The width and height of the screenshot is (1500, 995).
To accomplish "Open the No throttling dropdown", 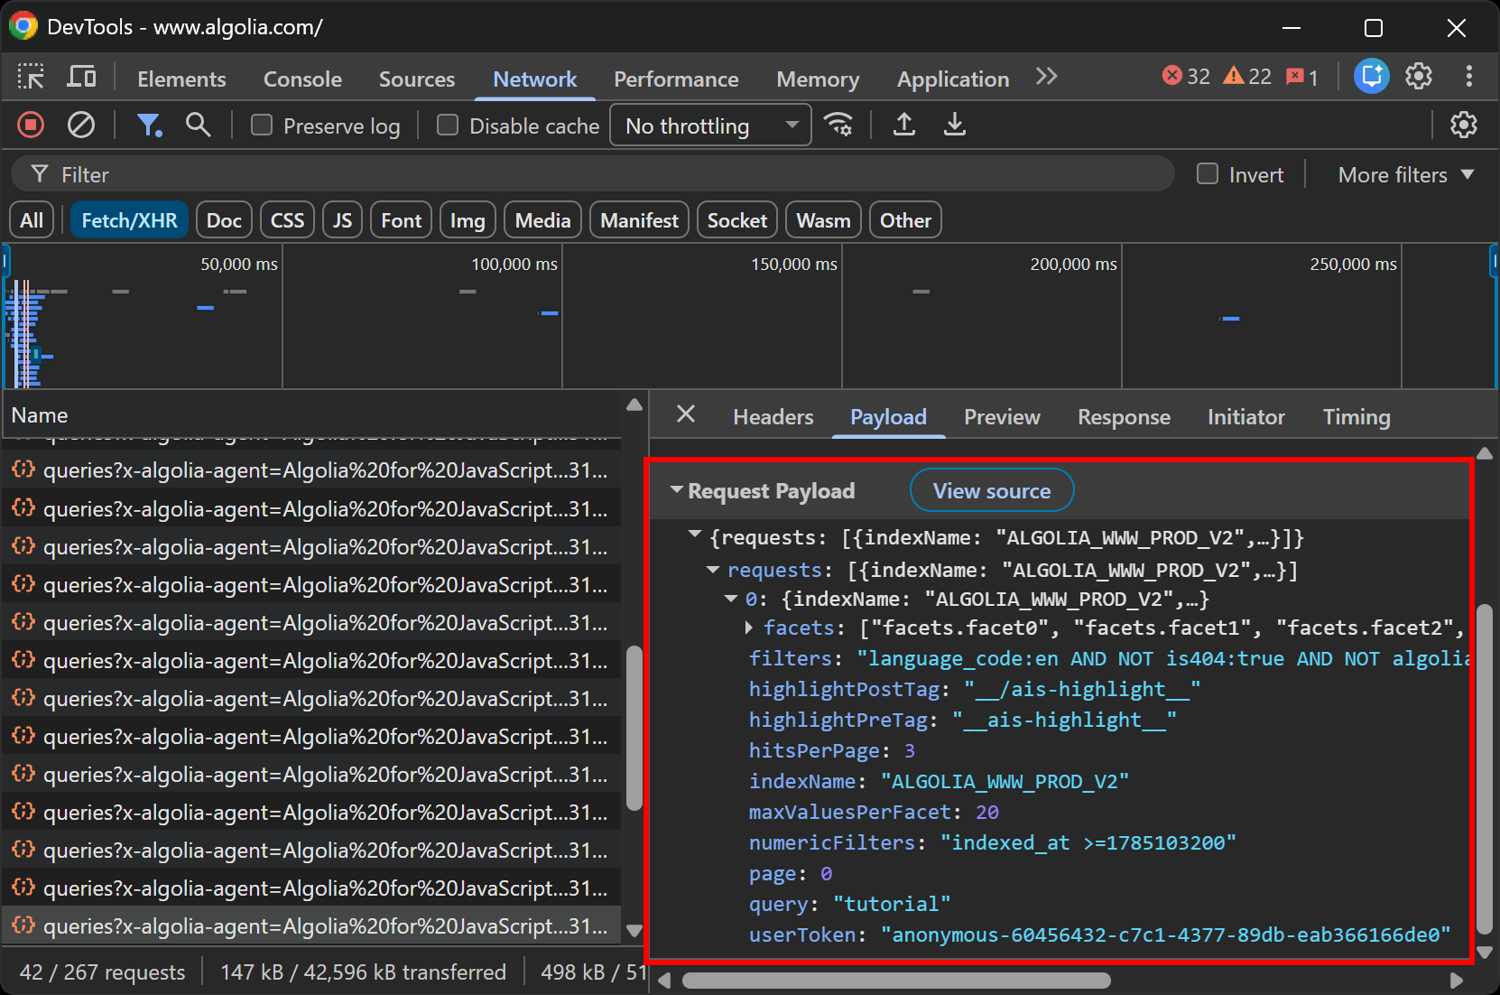I will coord(710,125).
